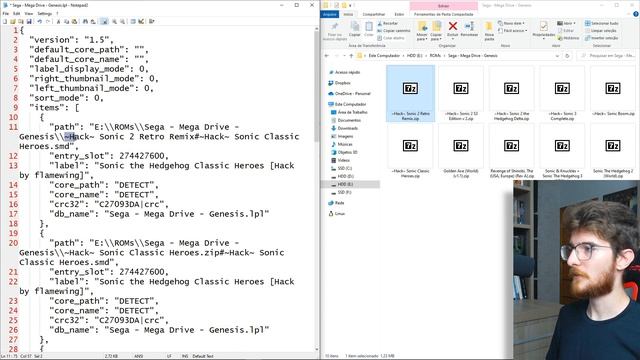640x360 pixels.
Task: Click the 'crc32' line 16 text in Notepad2
Action: [x=109, y=204]
